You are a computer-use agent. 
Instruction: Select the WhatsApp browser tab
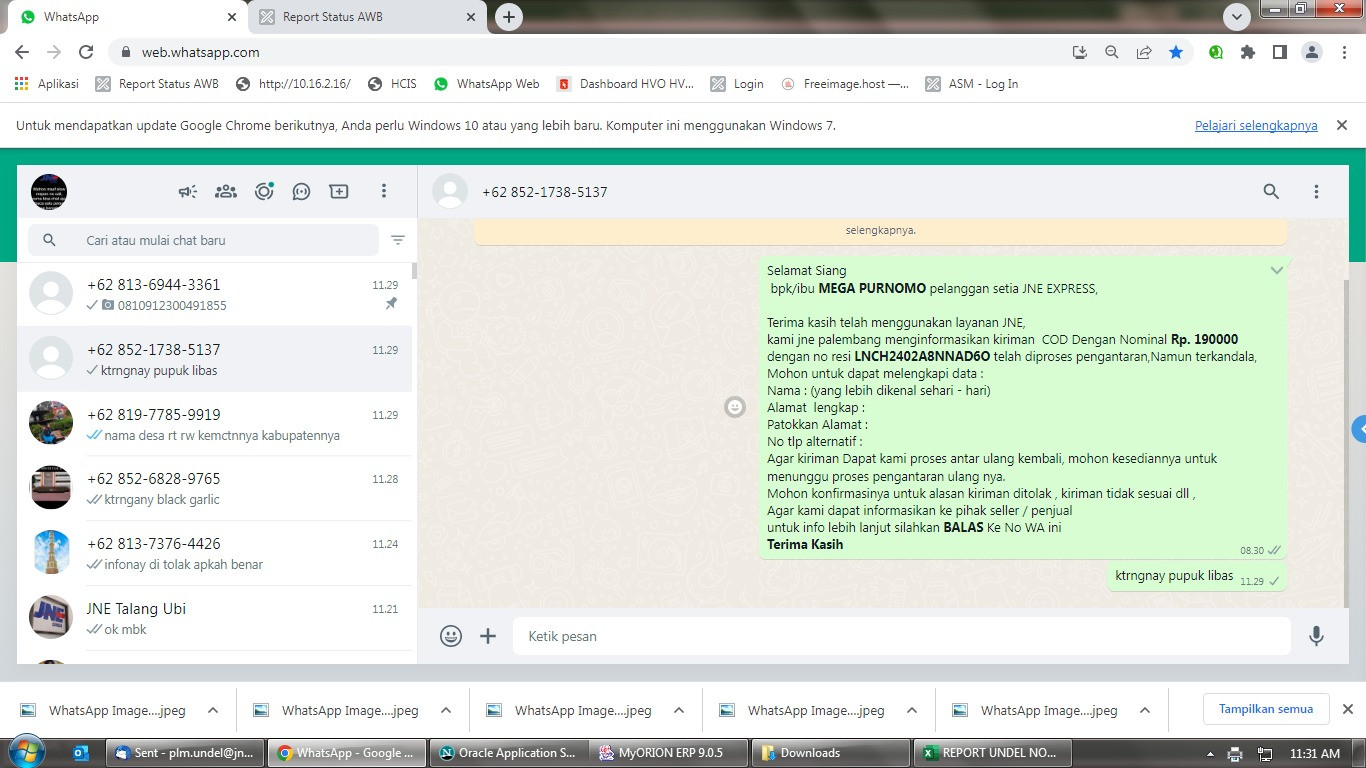tap(128, 17)
